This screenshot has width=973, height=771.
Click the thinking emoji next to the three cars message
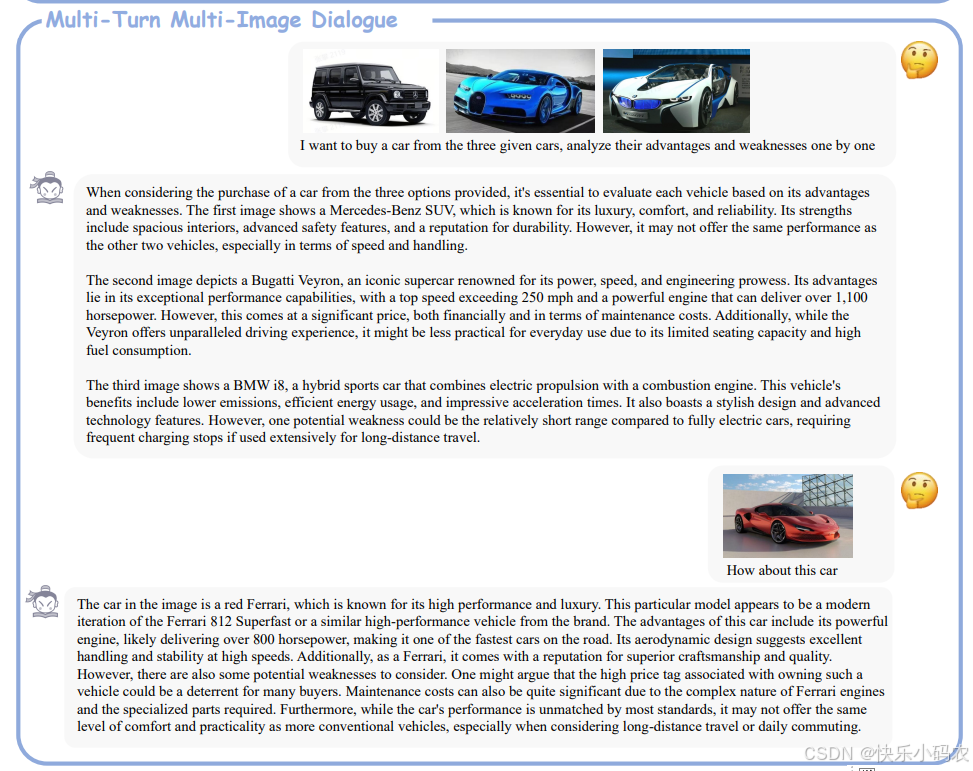coord(919,60)
